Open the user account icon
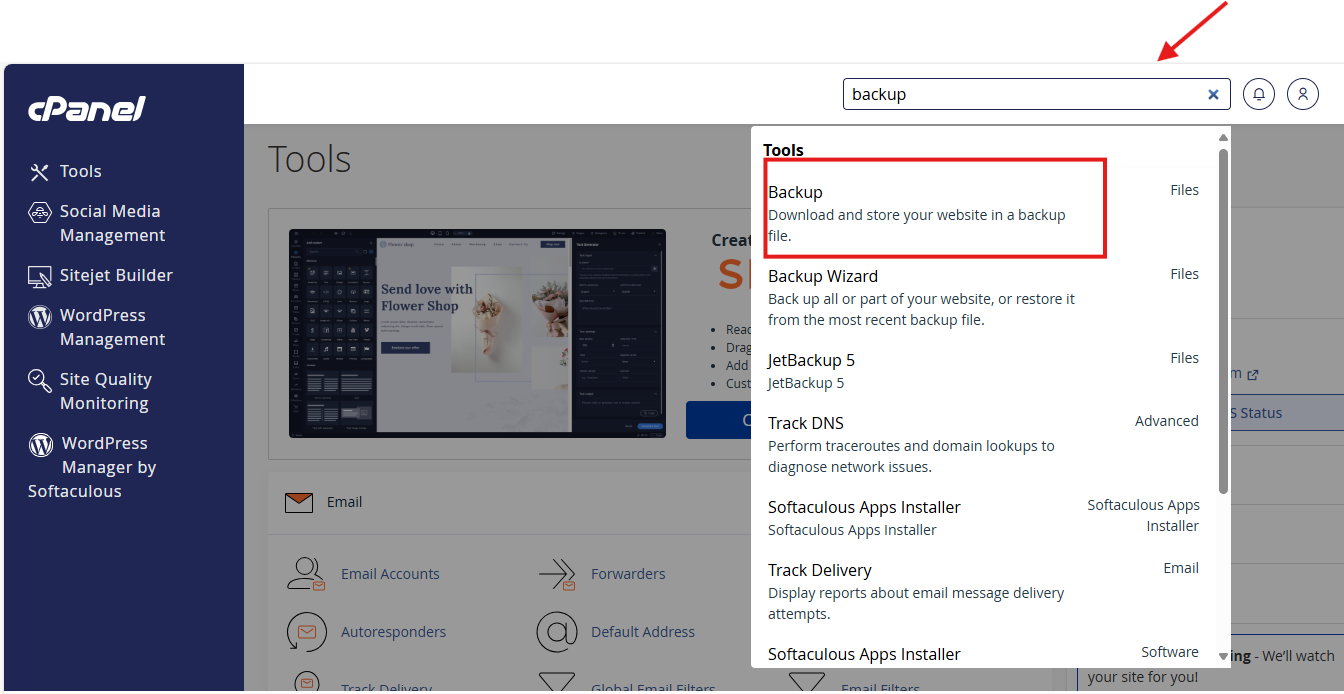1344x694 pixels. [1303, 94]
